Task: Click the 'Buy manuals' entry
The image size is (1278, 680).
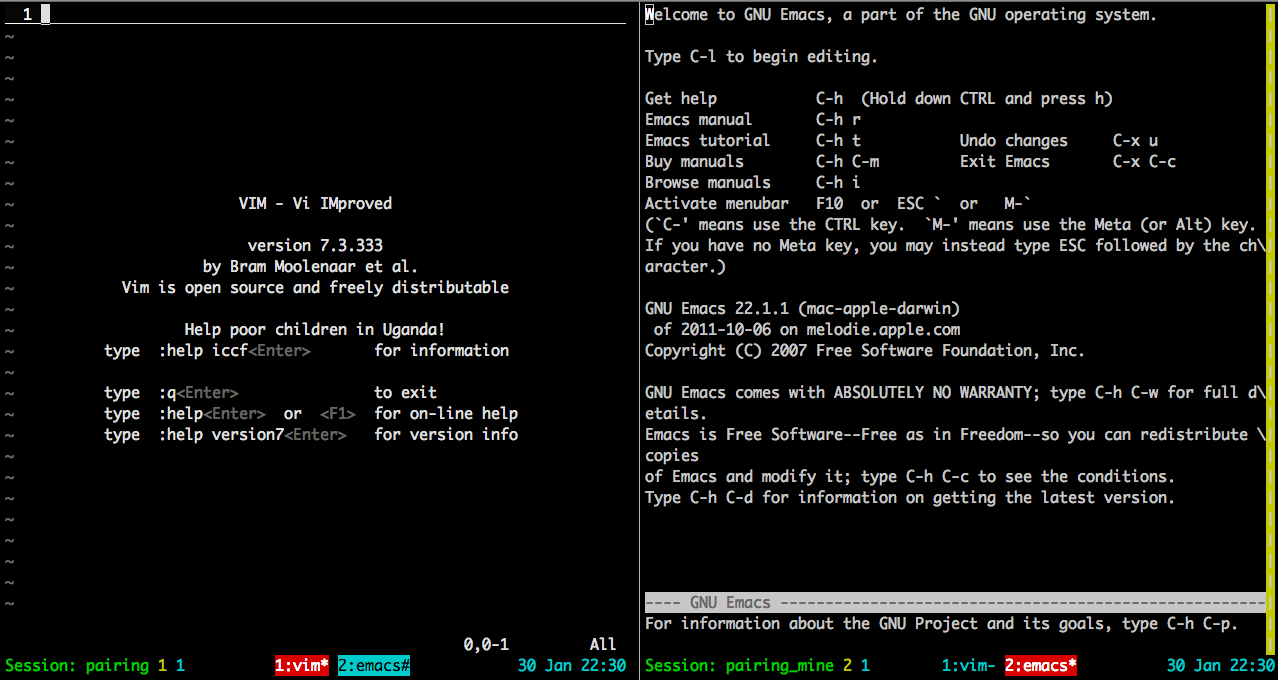Action: [x=694, y=161]
